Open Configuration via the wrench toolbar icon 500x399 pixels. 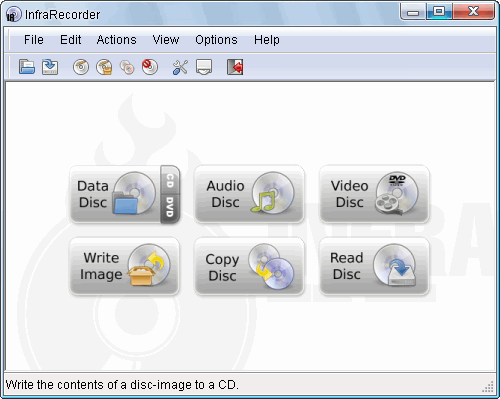tap(180, 67)
